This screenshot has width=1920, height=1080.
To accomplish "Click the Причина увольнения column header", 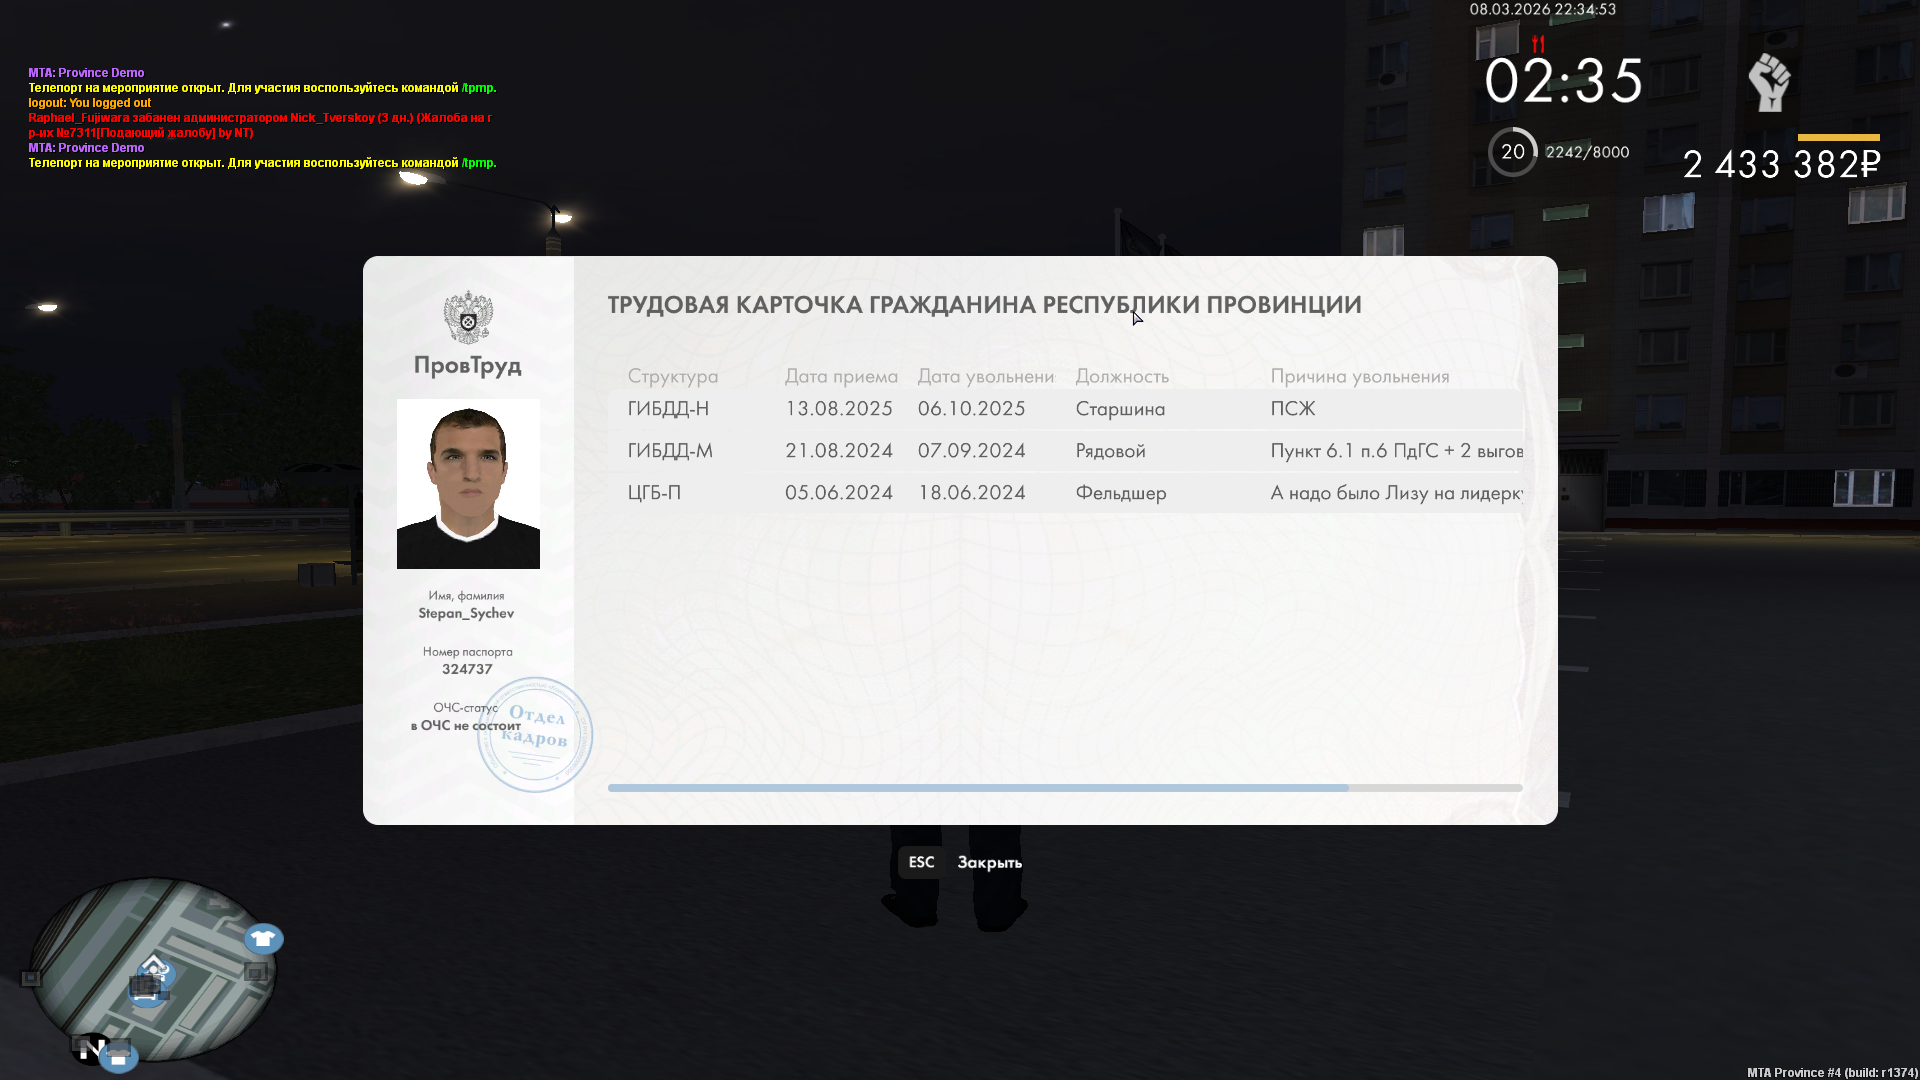I will click(1359, 376).
